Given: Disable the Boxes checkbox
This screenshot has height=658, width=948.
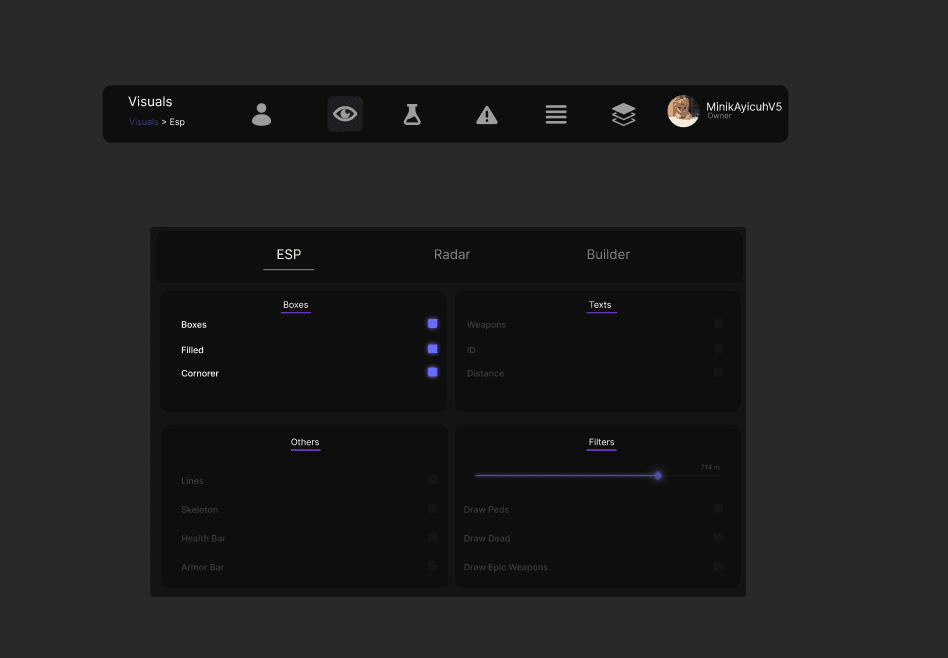Looking at the screenshot, I should [x=432, y=324].
